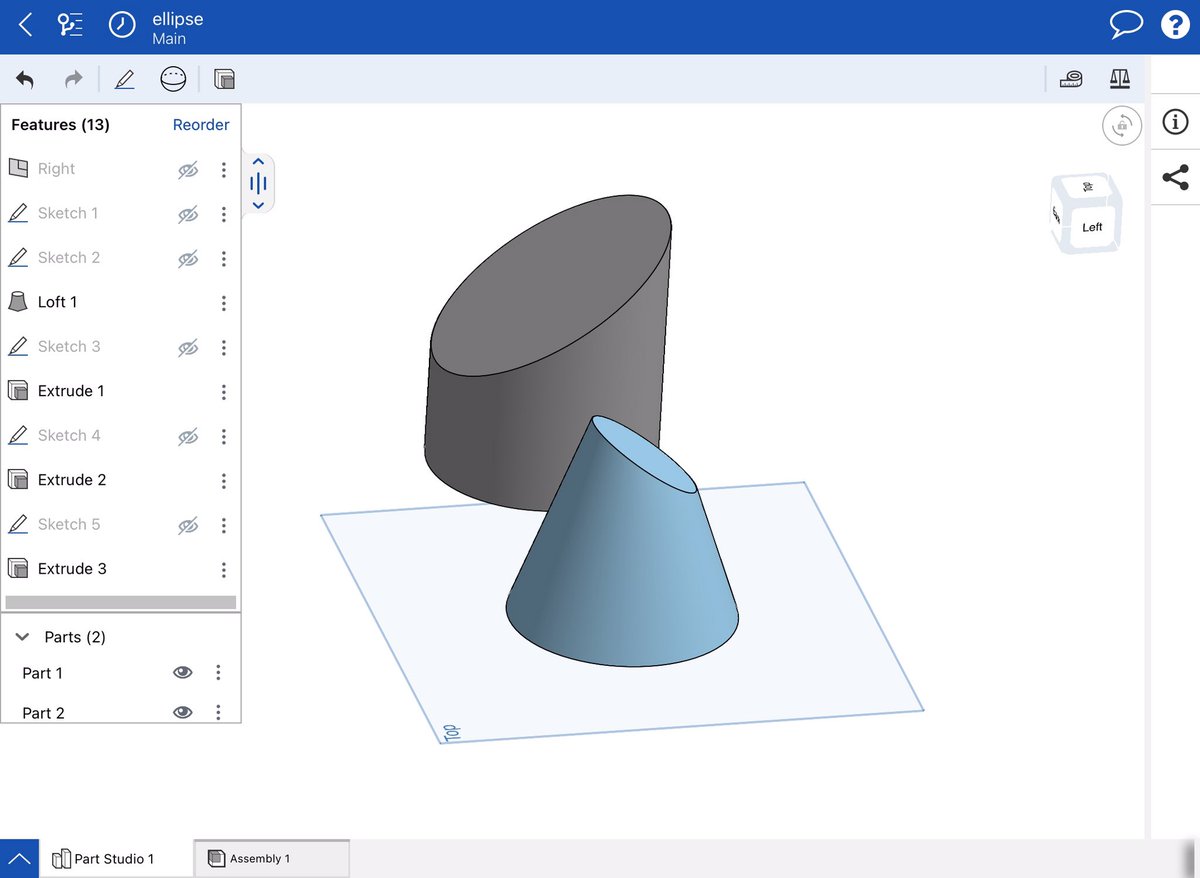The height and width of the screenshot is (878, 1200).
Task: Open the three-dot menu for Extrude 2
Action: pyautogui.click(x=223, y=481)
